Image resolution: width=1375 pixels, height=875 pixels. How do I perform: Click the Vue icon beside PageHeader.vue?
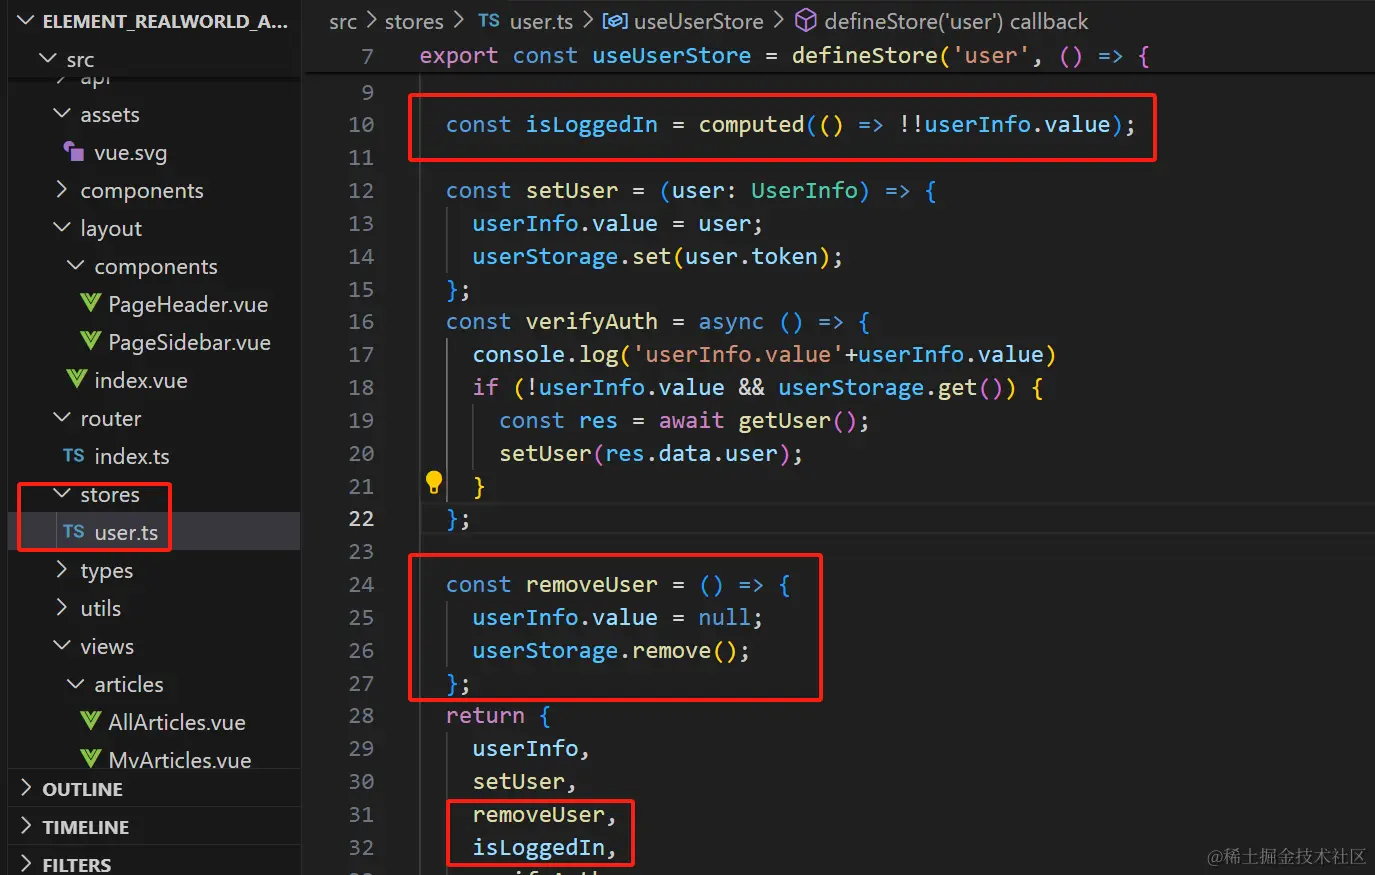[x=90, y=303]
